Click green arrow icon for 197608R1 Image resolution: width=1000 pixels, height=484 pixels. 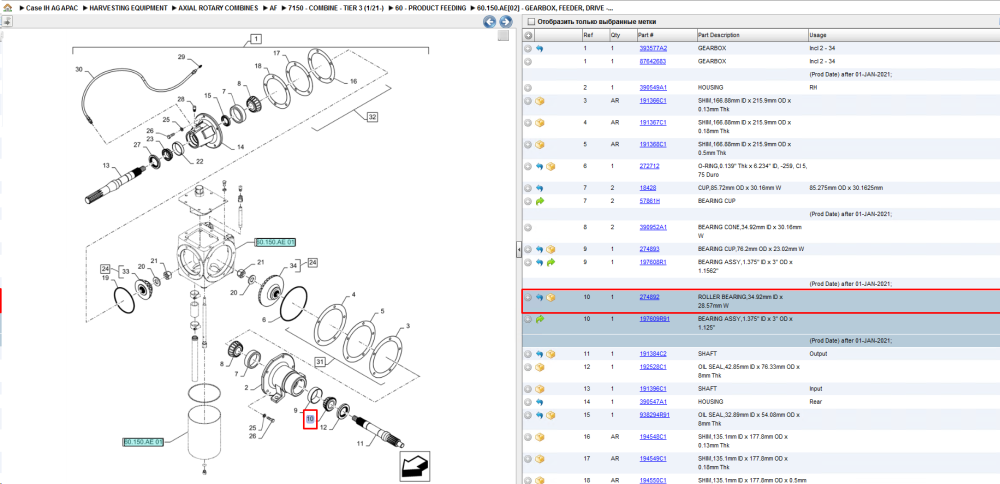(551, 262)
